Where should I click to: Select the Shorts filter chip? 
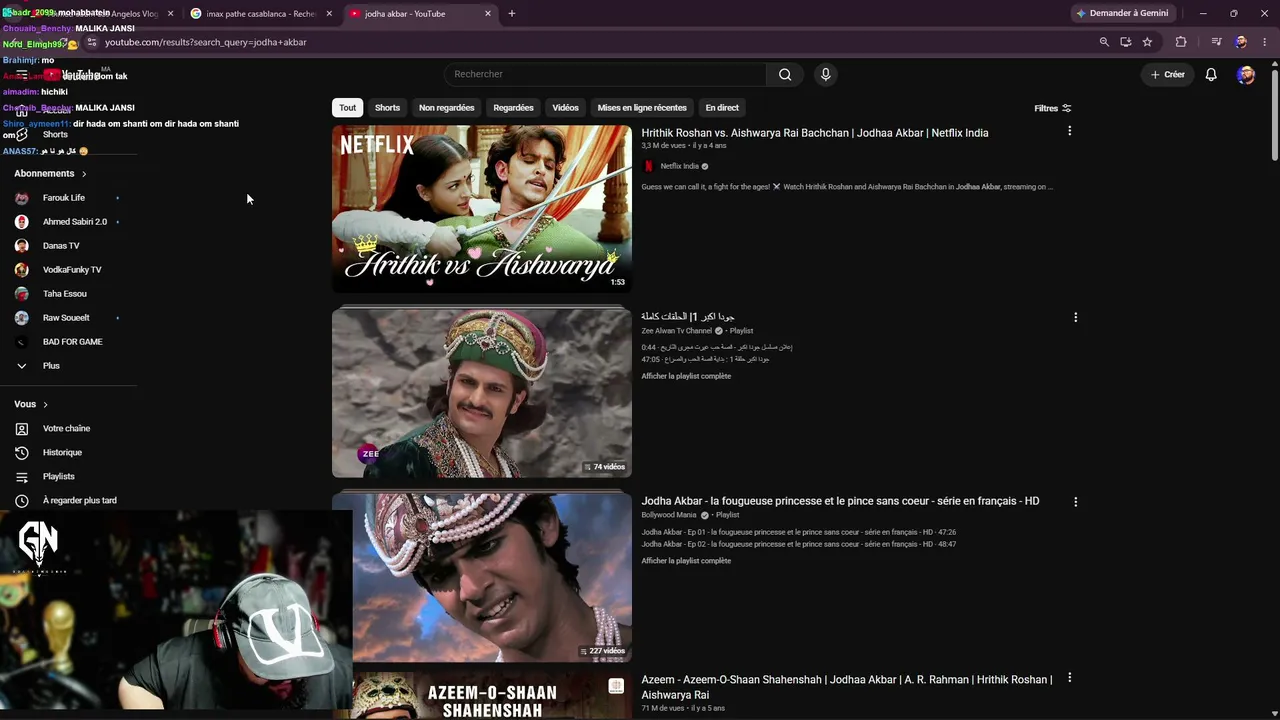pos(387,108)
